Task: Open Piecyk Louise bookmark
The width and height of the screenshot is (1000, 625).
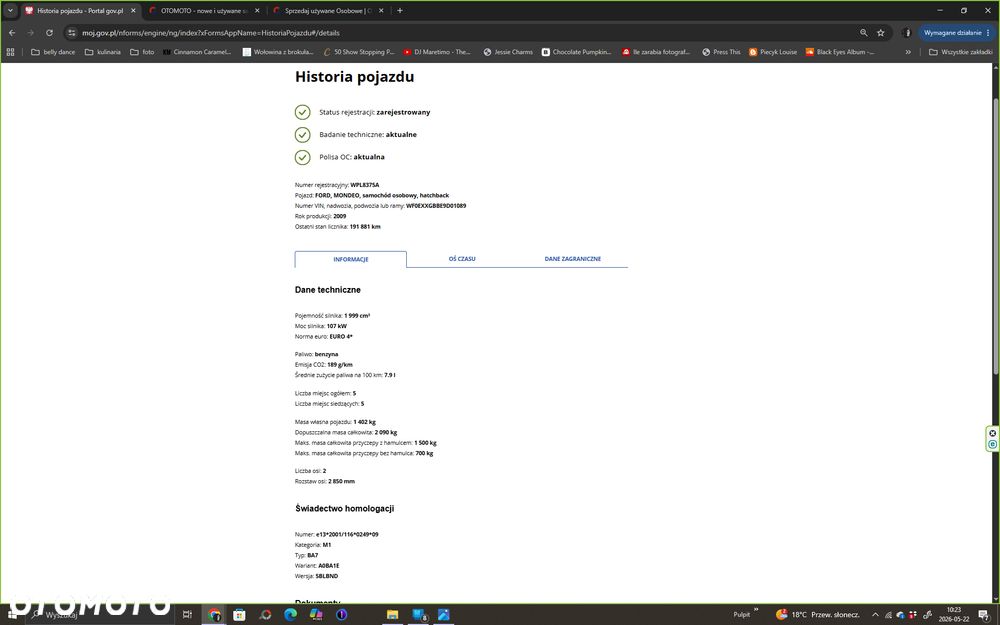Action: [x=773, y=52]
